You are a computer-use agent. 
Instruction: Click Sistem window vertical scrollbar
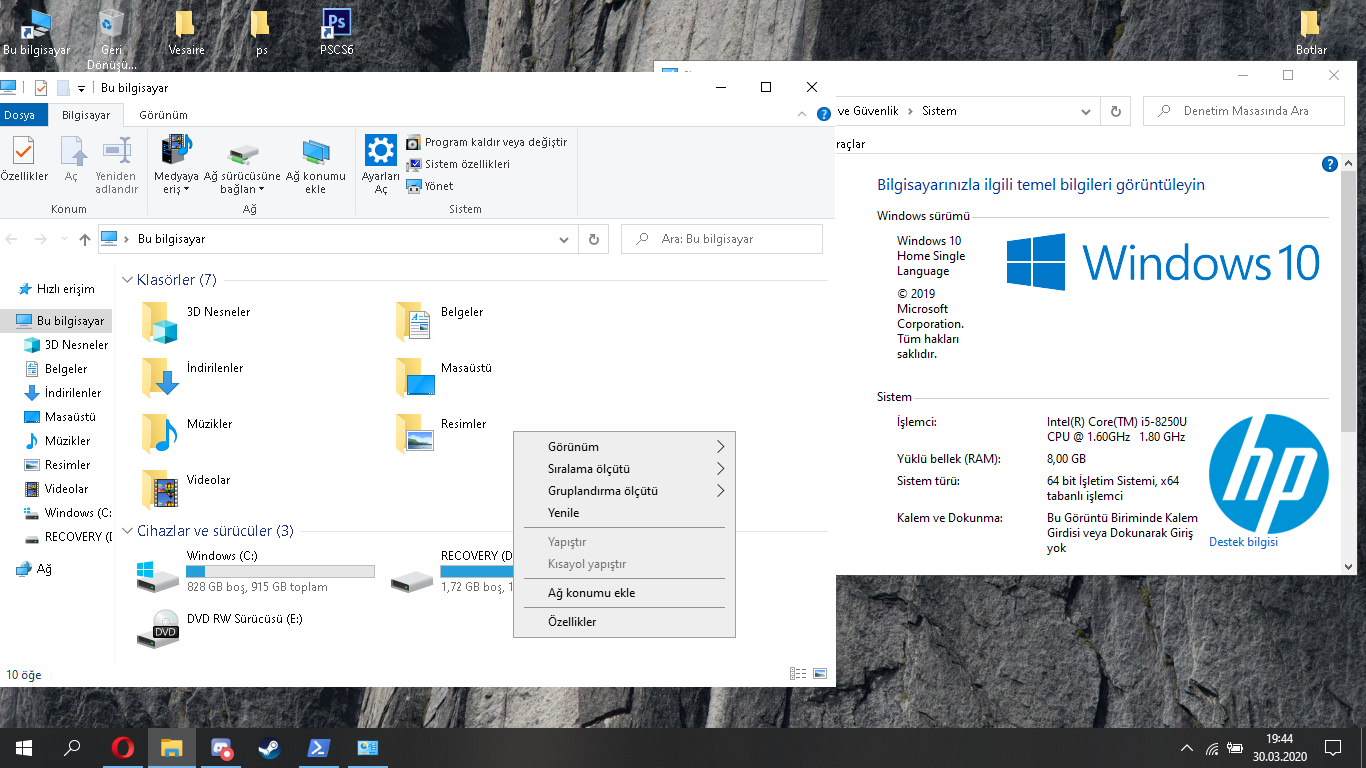pos(1348,300)
